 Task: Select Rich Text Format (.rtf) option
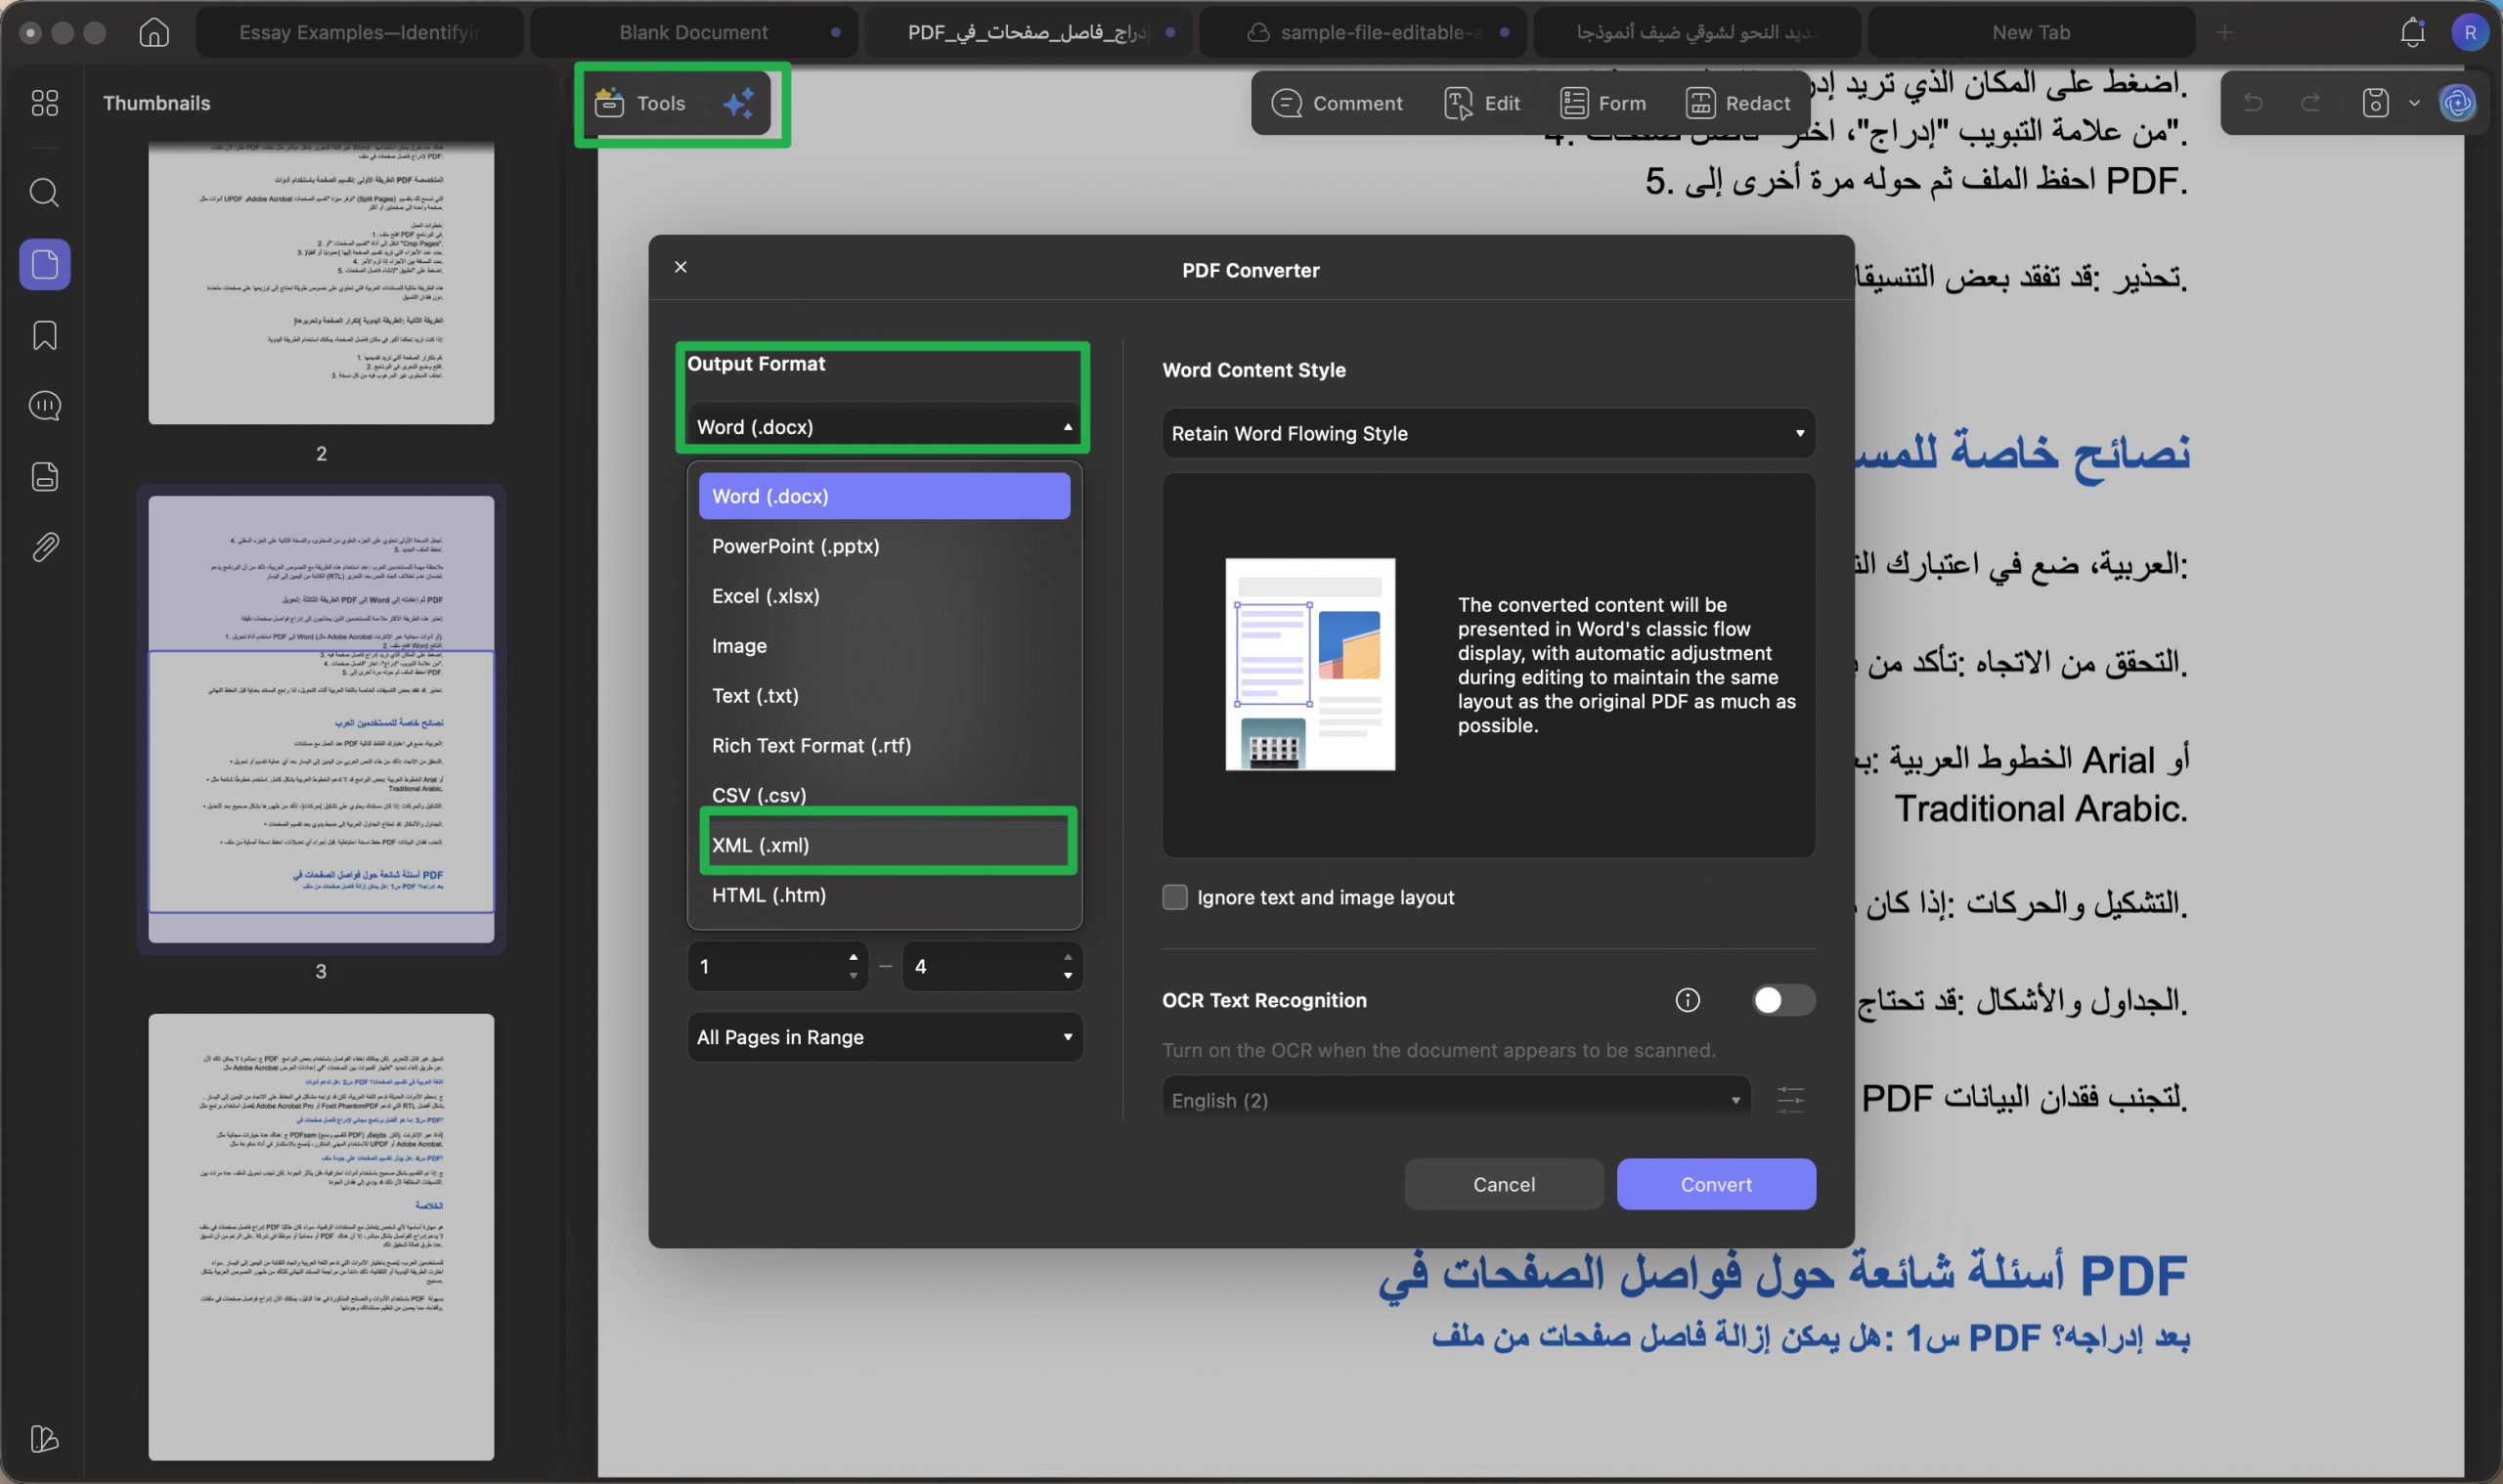[x=885, y=746]
